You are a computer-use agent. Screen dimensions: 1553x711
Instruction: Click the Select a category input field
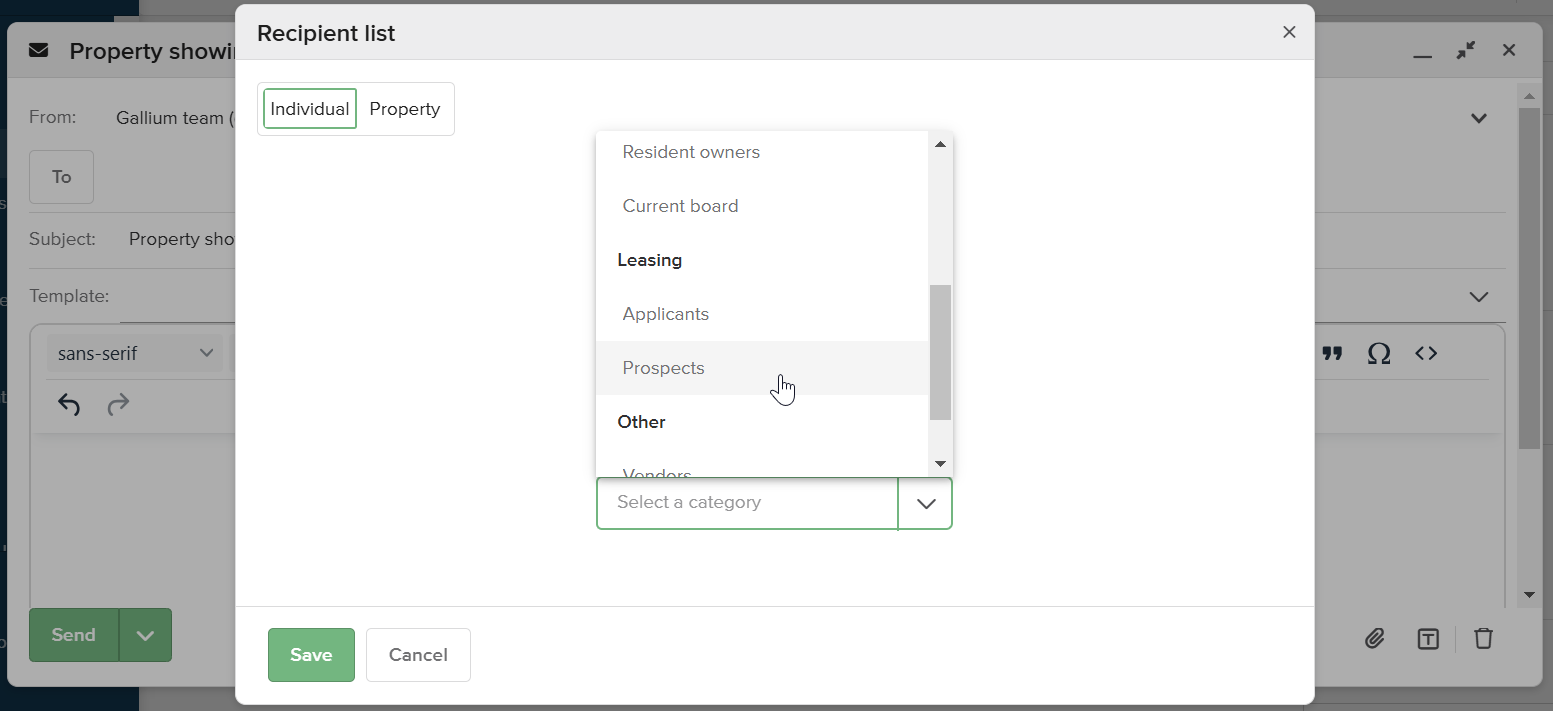747,503
